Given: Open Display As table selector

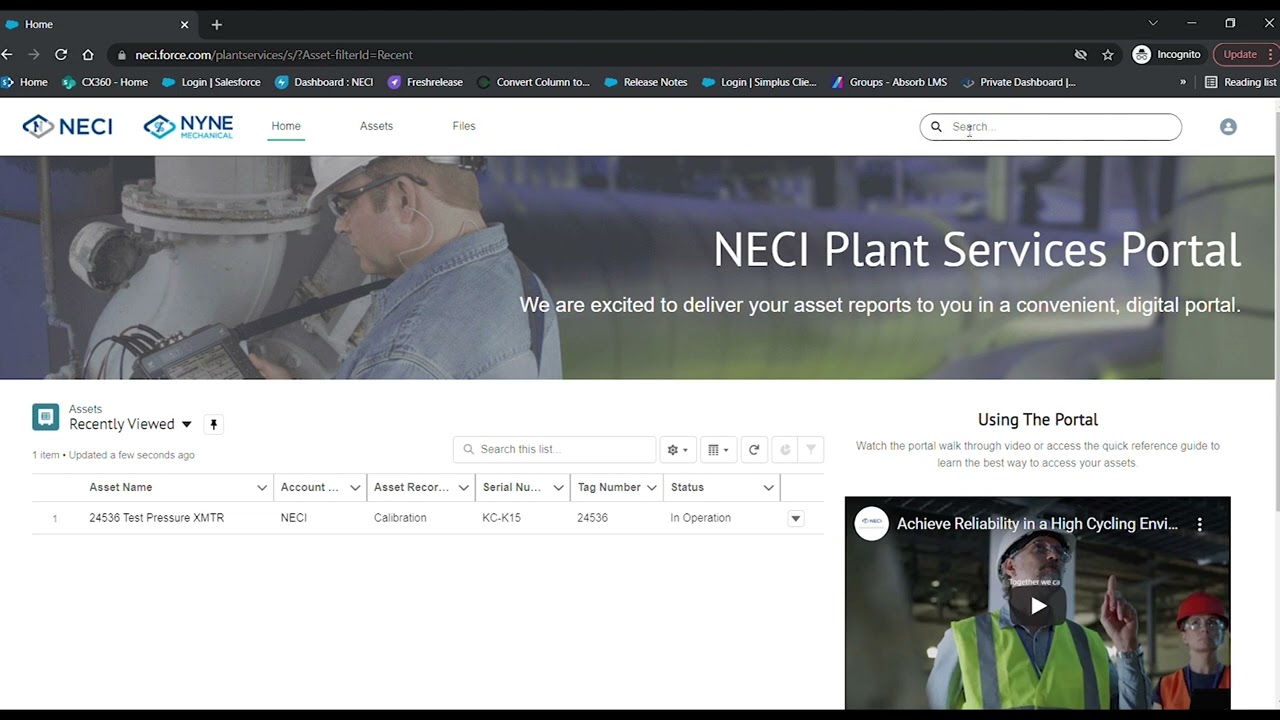Looking at the screenshot, I should pos(718,450).
